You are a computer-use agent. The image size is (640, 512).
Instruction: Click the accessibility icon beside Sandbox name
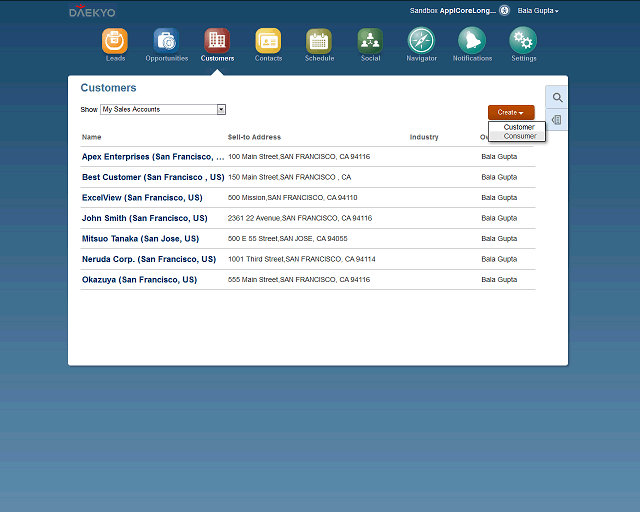point(504,11)
